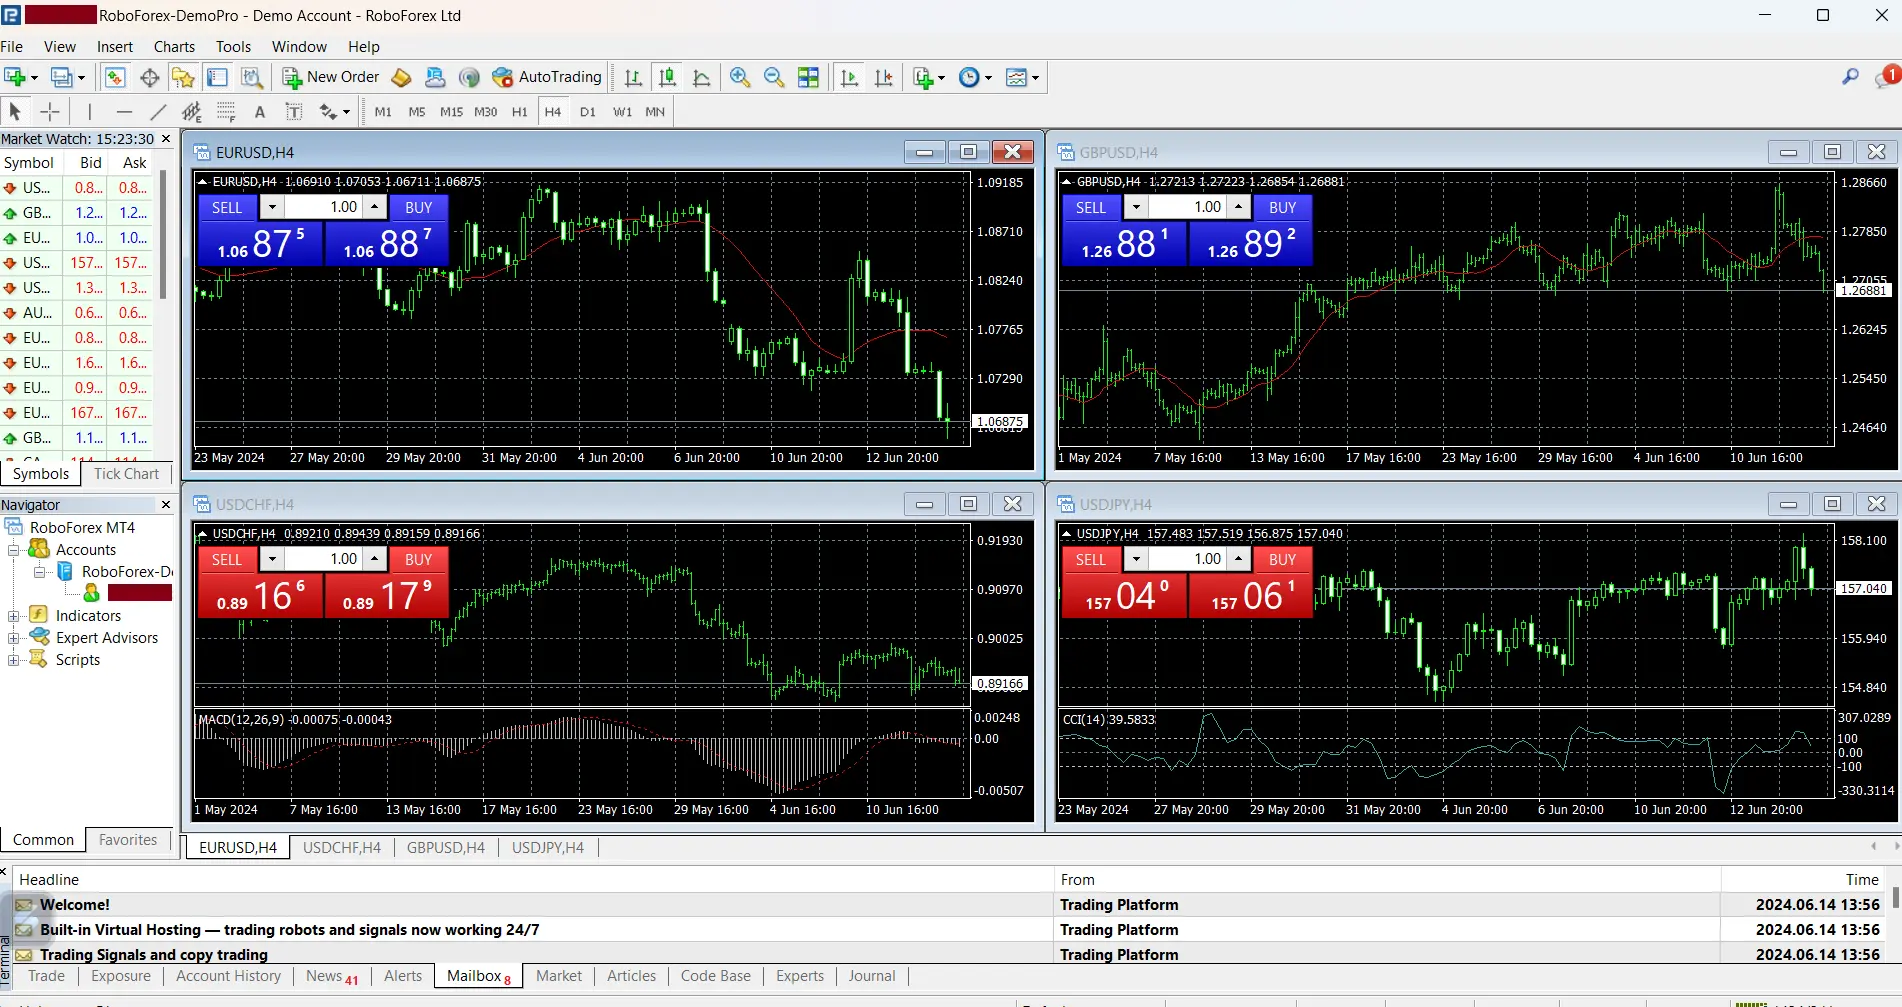1902x1007 pixels.
Task: Open the Charts menu
Action: (x=174, y=47)
